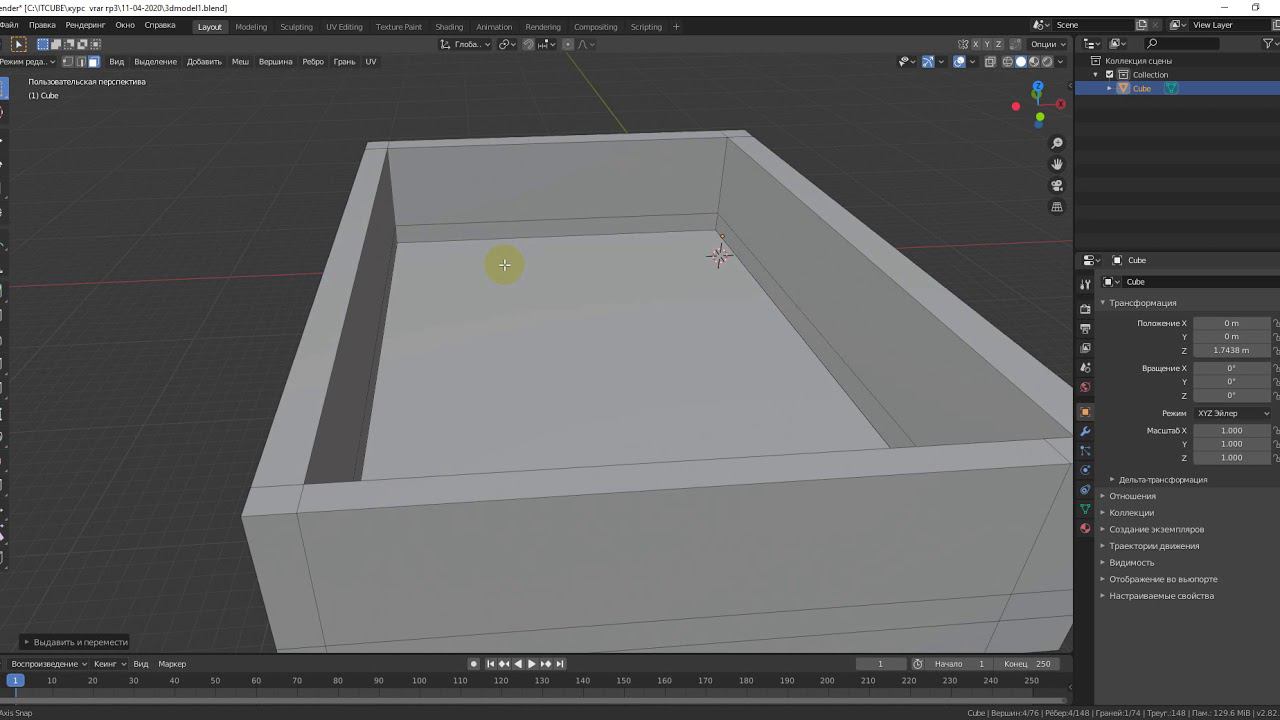Screen dimensions: 1280x720
Task: Open the Physics properties tab icon
Action: pos(1085,470)
